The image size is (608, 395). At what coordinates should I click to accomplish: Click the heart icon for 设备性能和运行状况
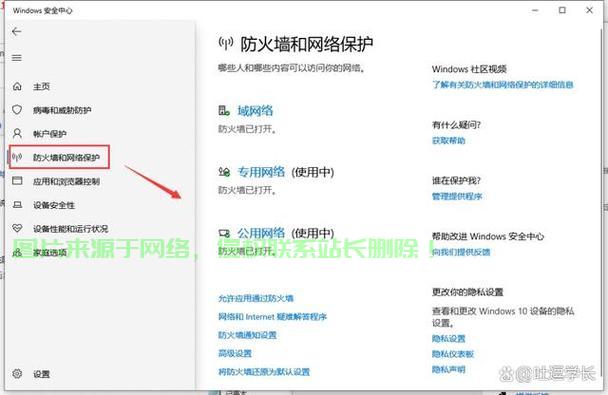pyautogui.click(x=17, y=228)
